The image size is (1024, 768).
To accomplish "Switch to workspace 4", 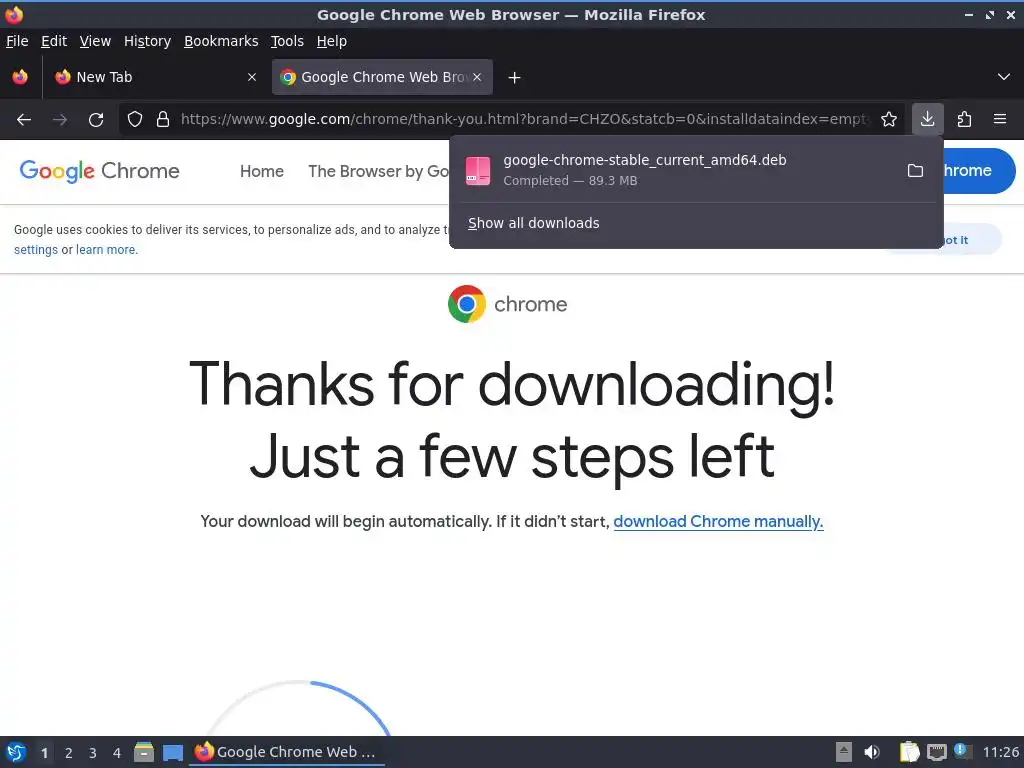I will (117, 753).
